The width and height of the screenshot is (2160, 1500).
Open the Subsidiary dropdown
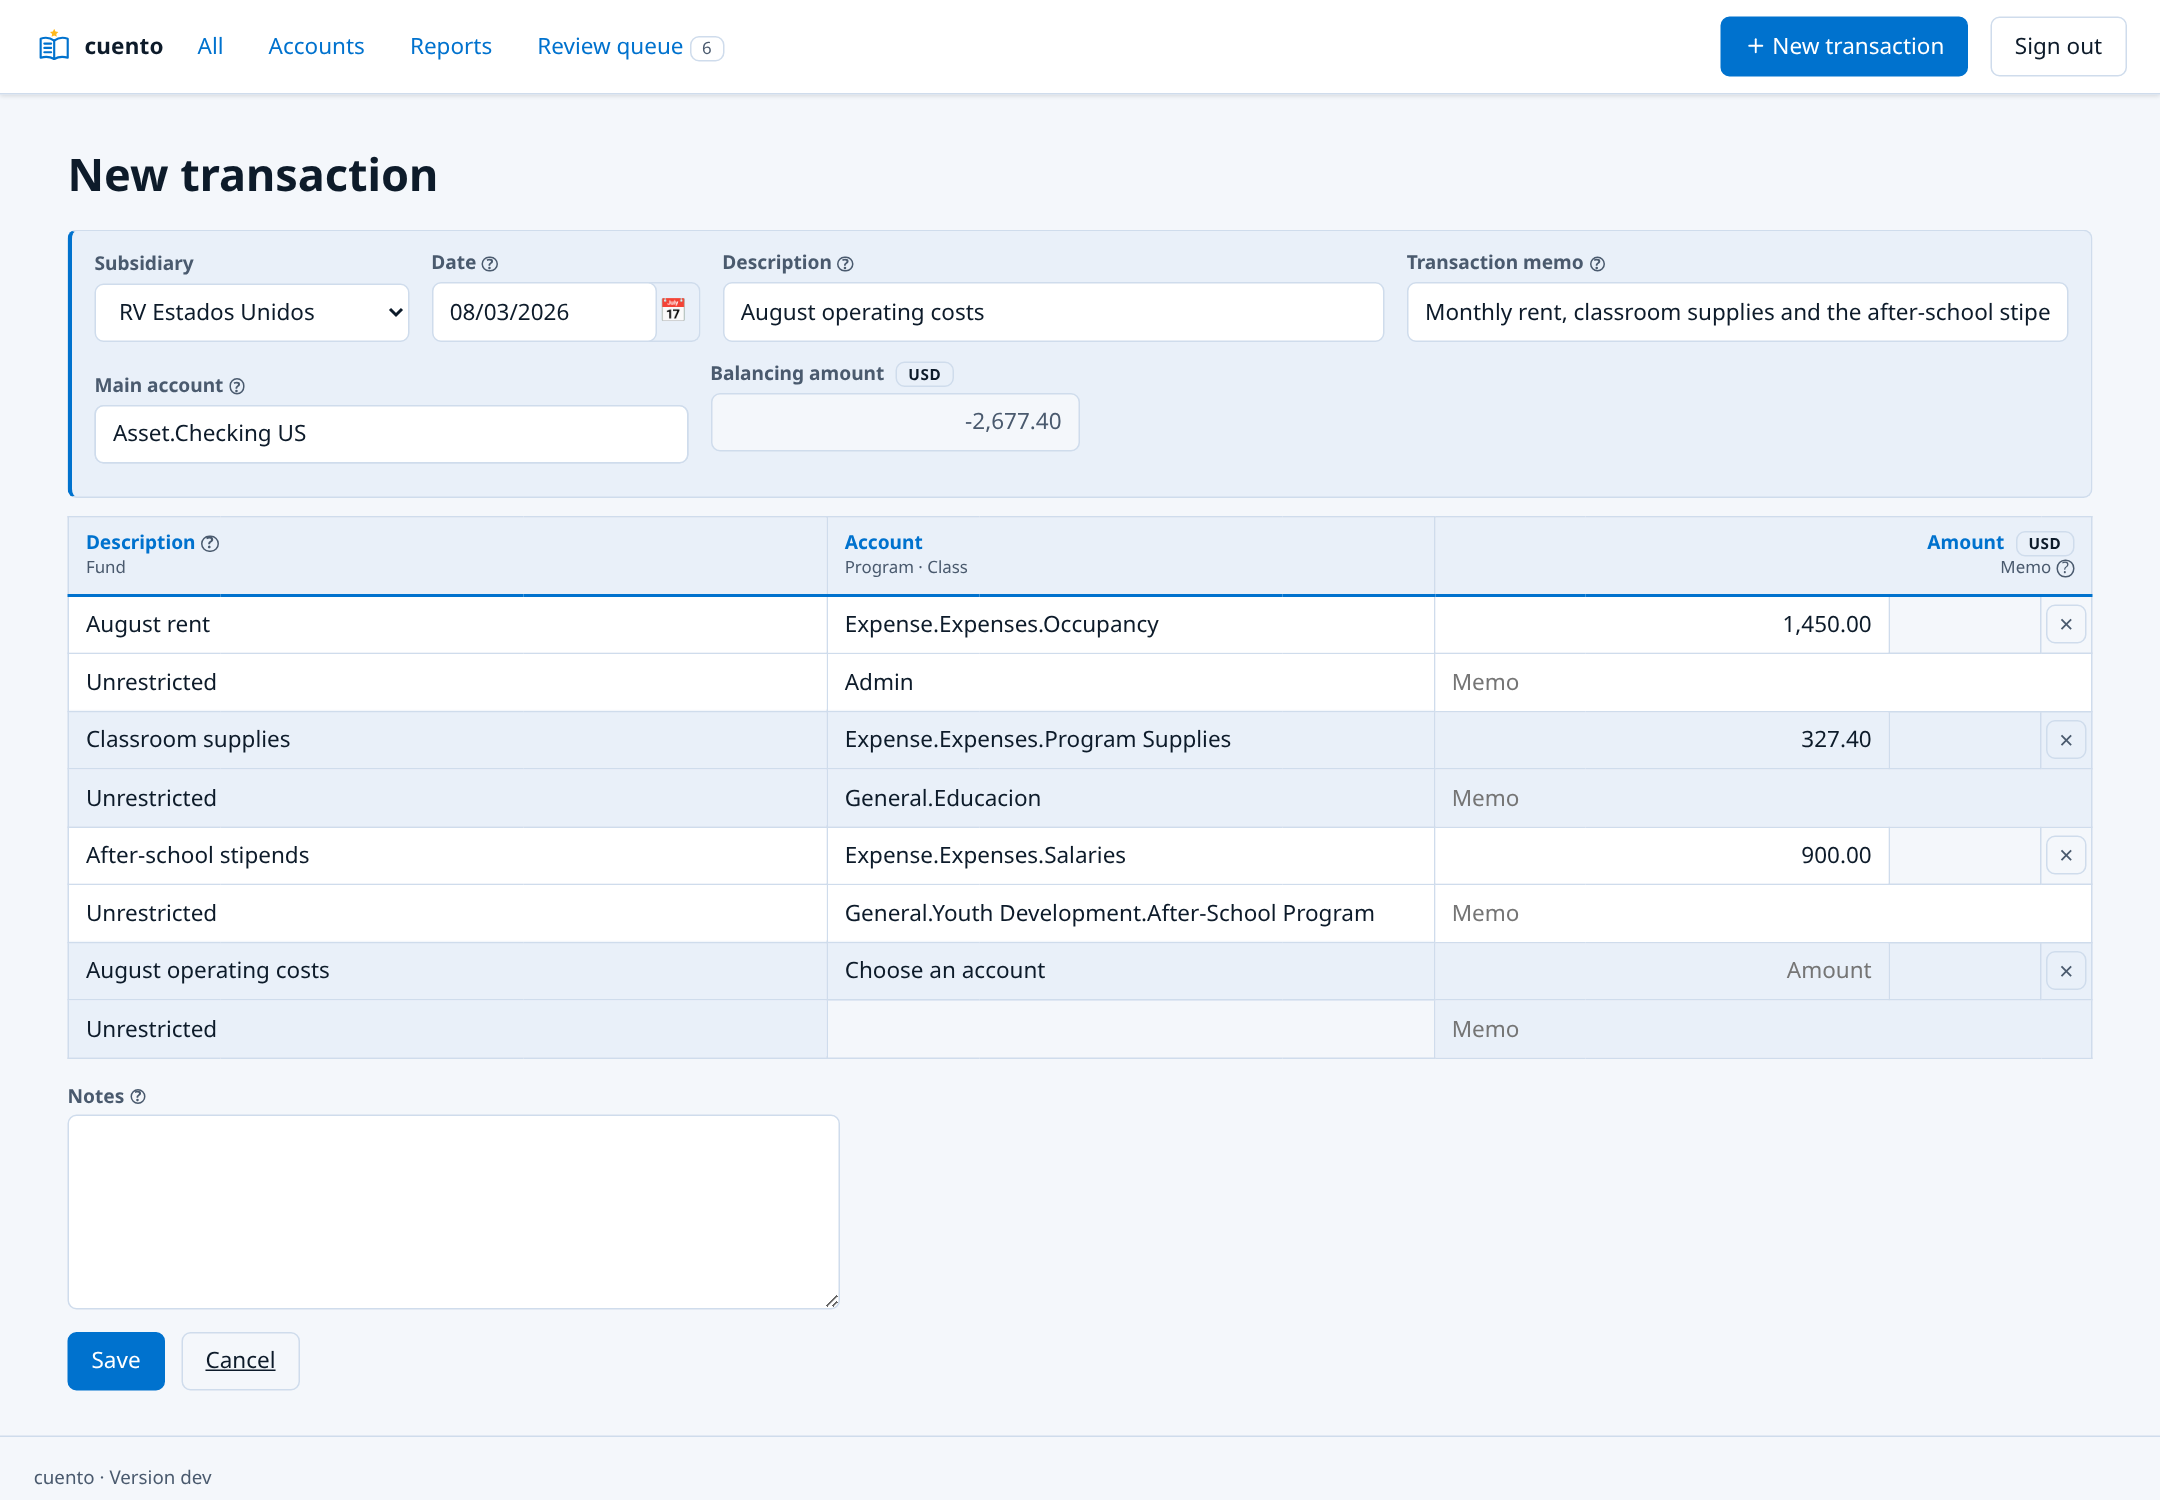tap(252, 312)
